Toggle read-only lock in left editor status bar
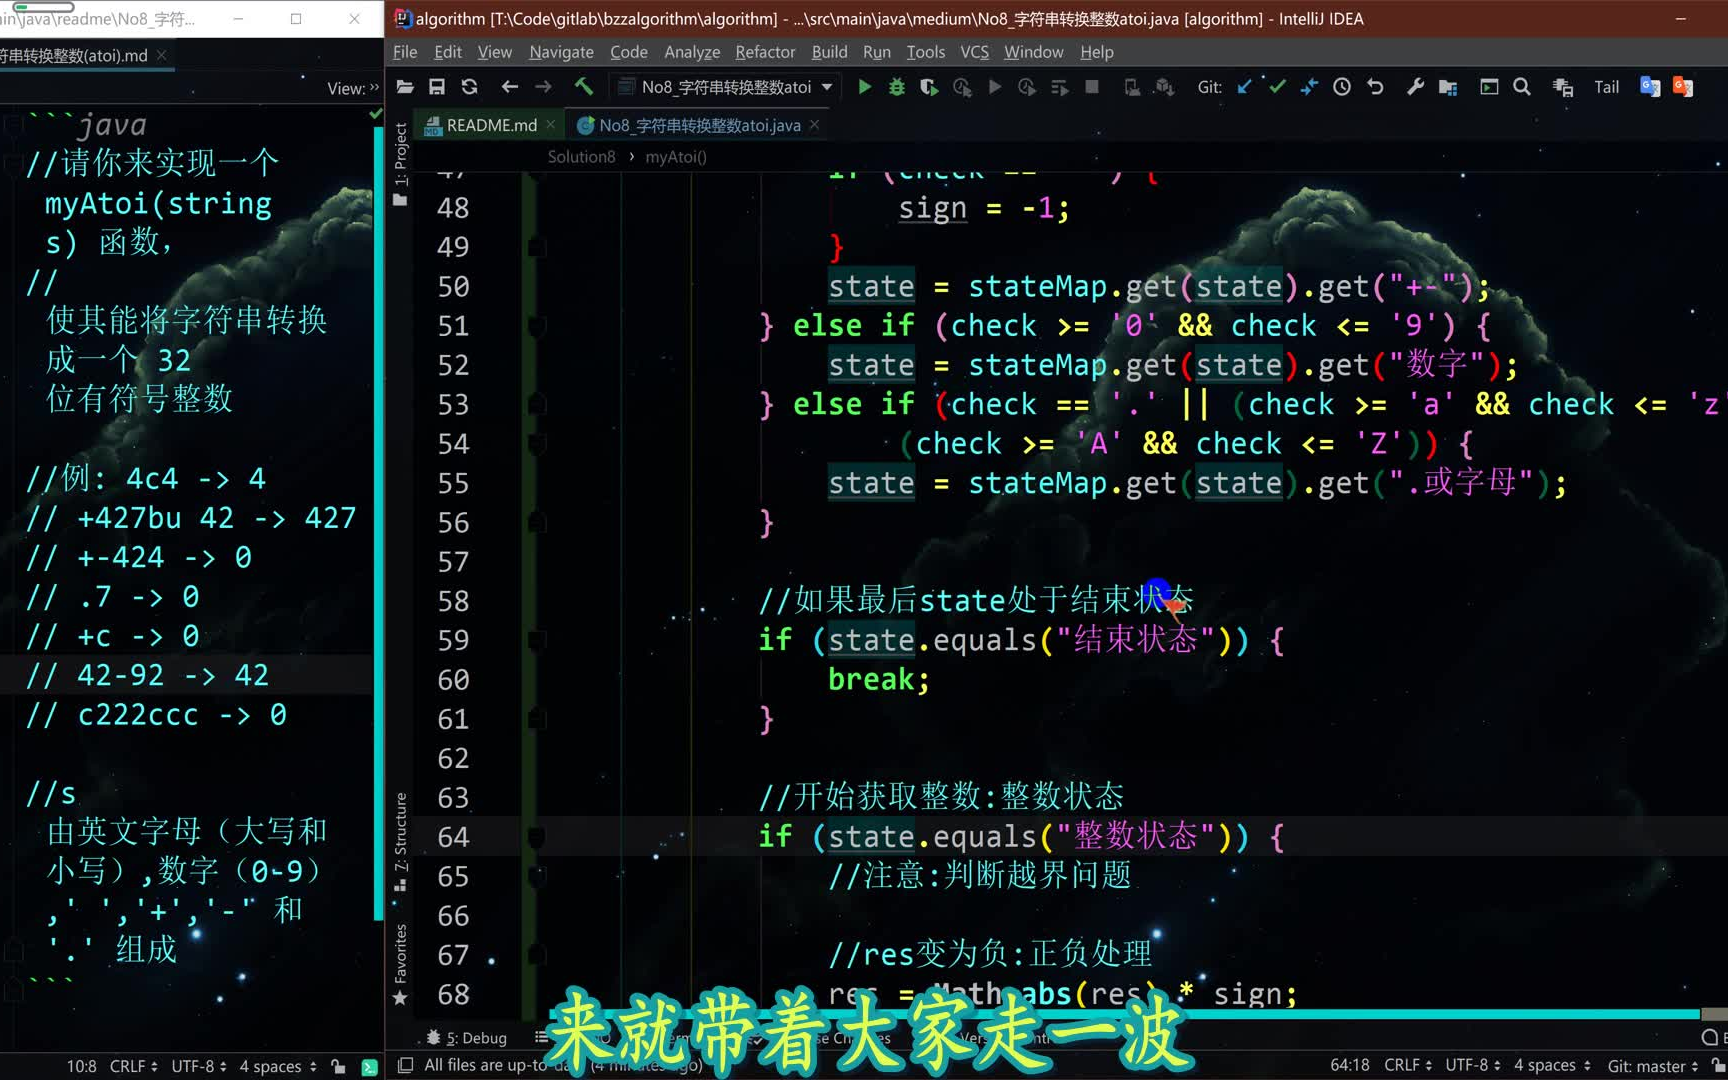Screen dimensions: 1728x1080 (338, 1067)
